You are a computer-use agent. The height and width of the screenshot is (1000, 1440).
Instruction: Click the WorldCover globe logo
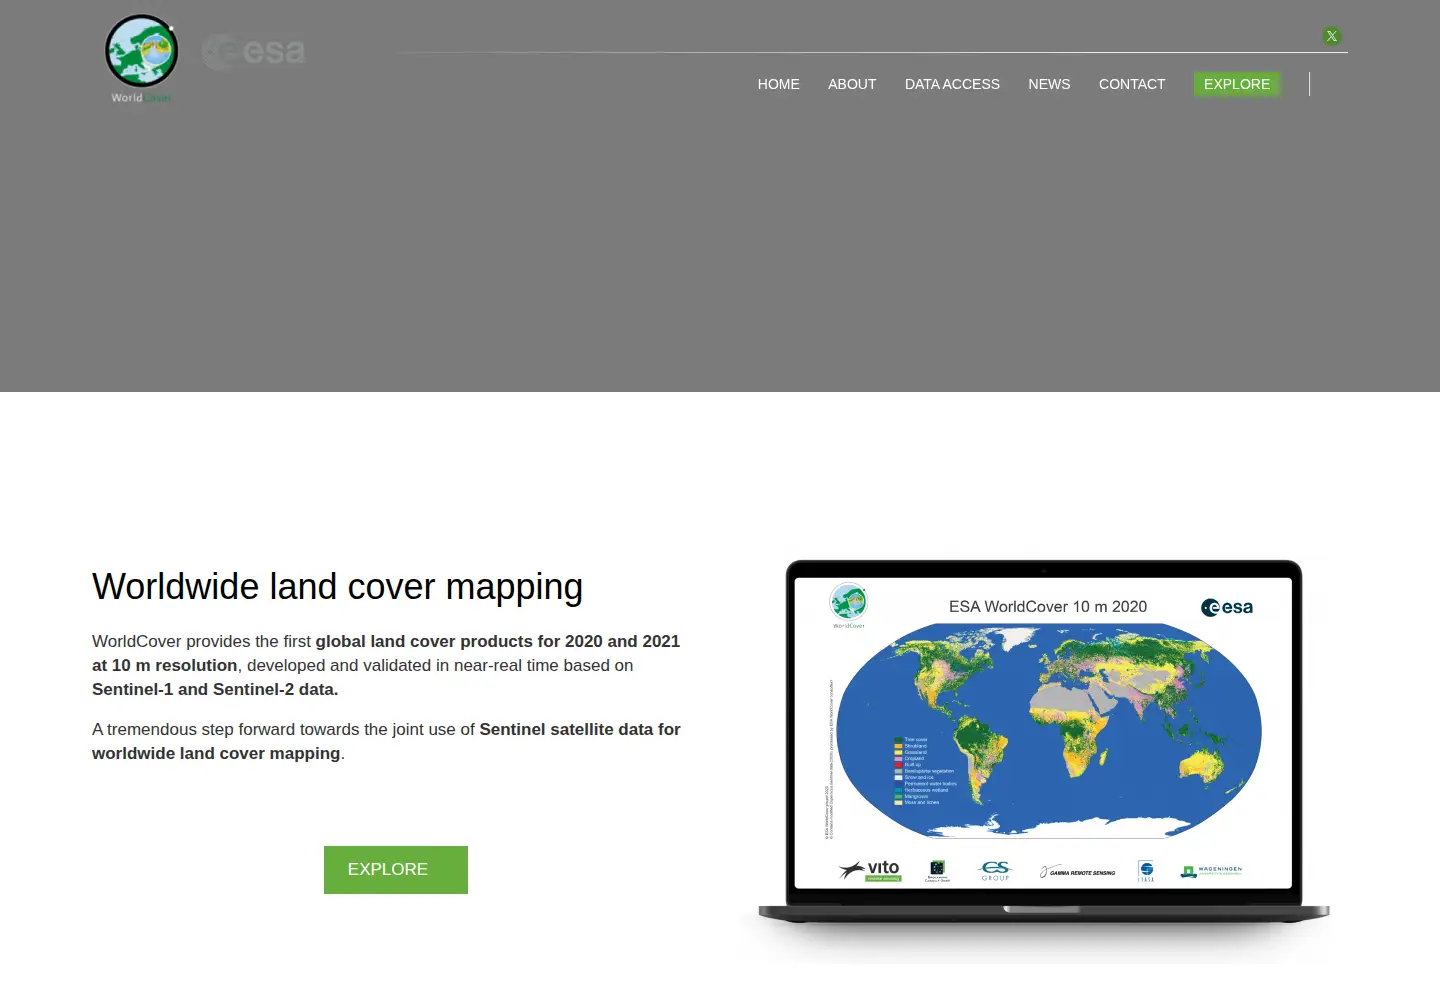(x=142, y=58)
